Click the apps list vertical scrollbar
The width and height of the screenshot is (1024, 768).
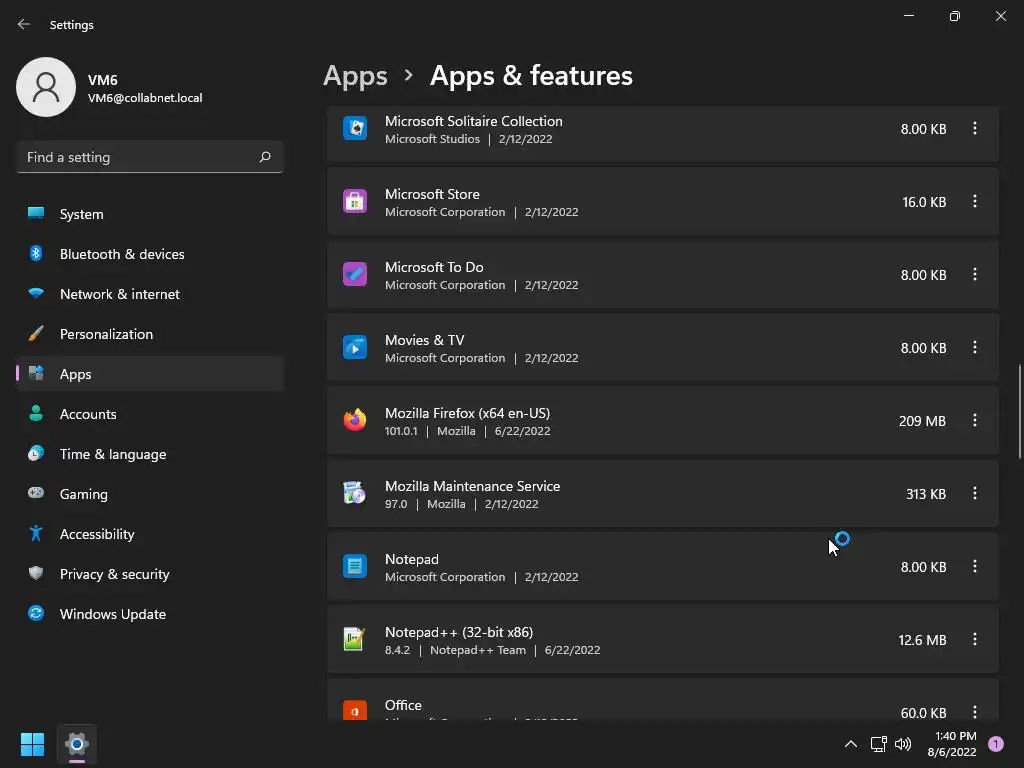pos(1019,410)
